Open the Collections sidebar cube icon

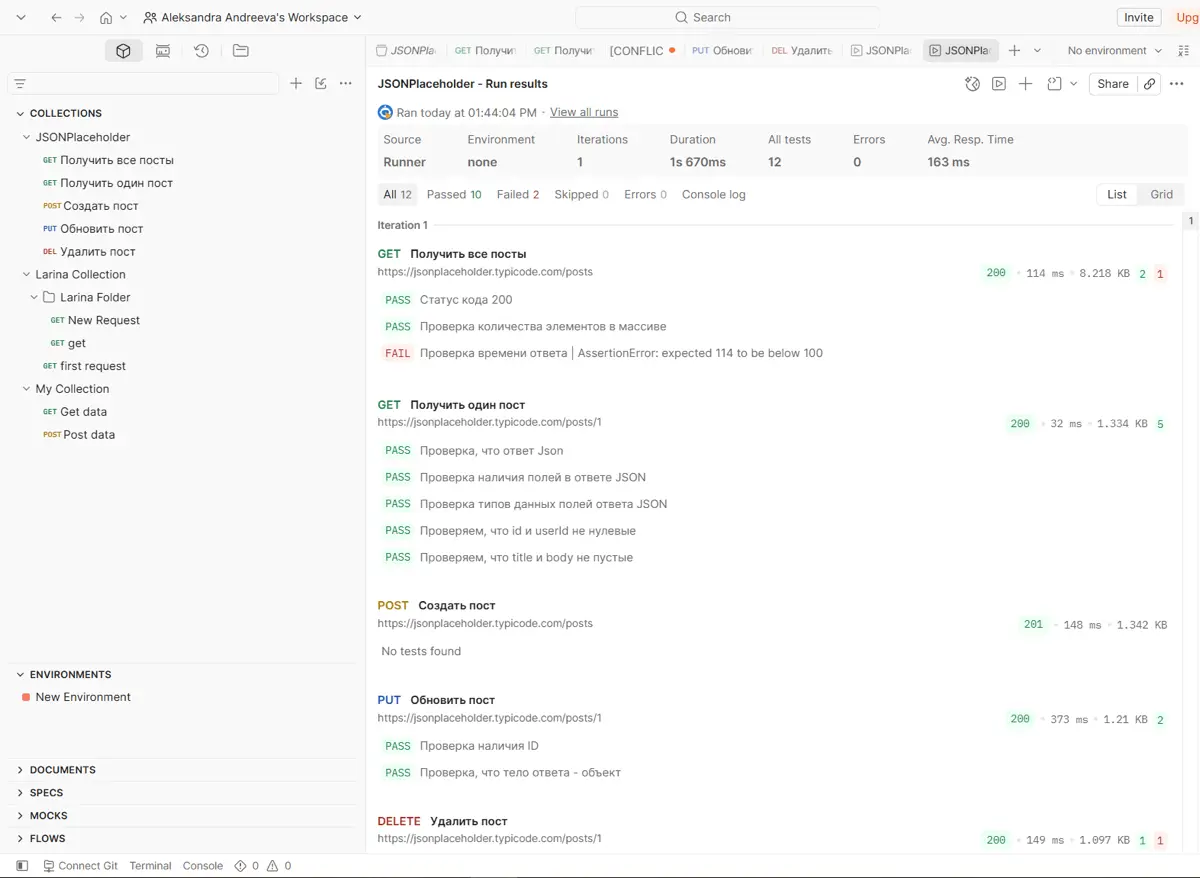[123, 51]
